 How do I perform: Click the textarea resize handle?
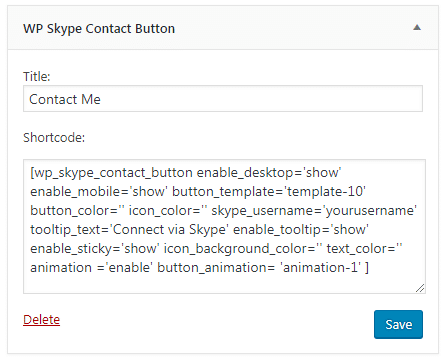point(420,288)
